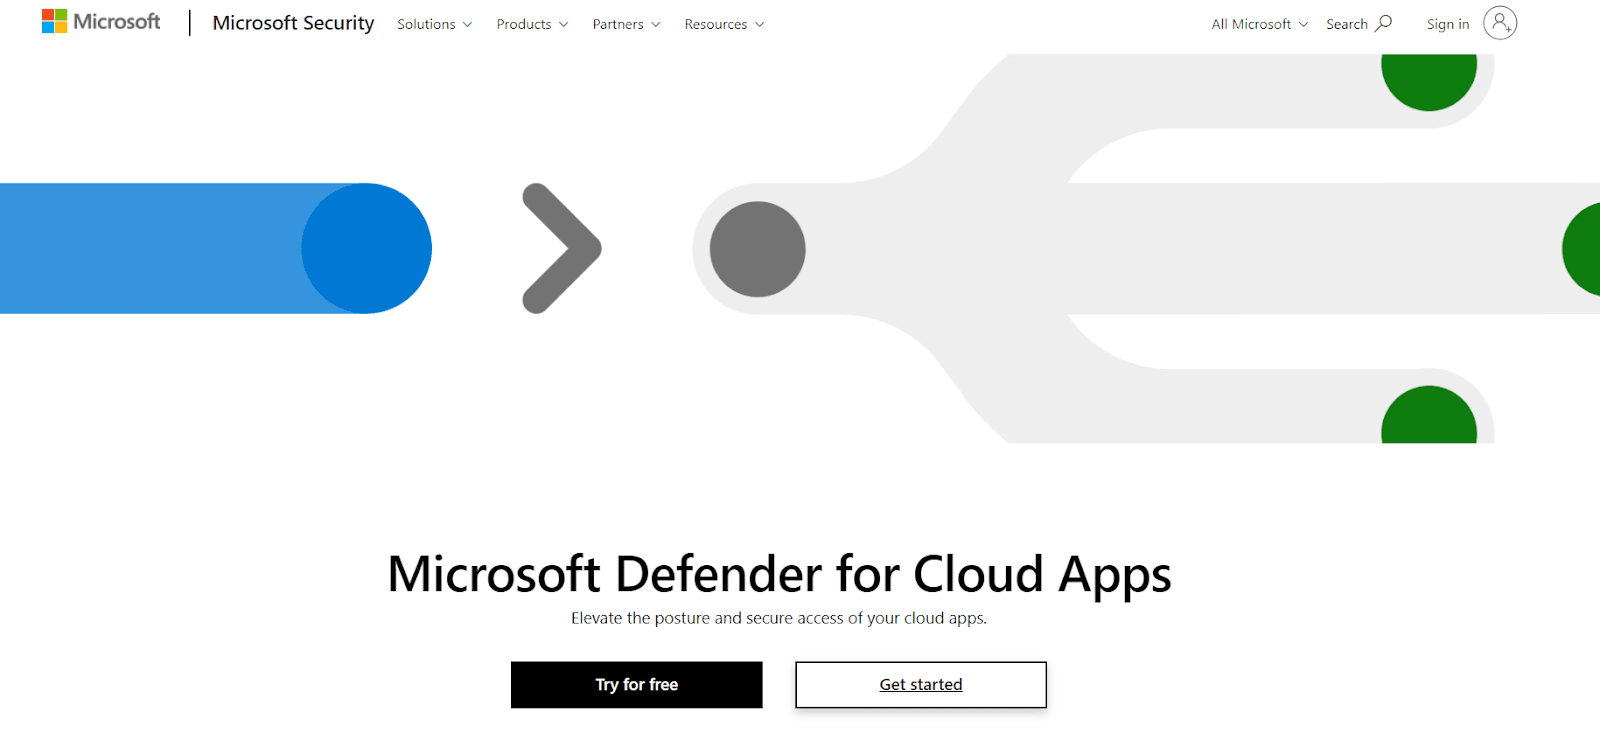The image size is (1600, 733).
Task: Click the Get started button
Action: (921, 685)
